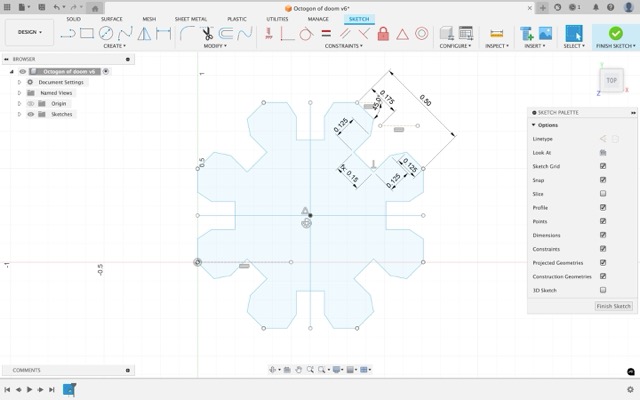The image size is (640, 400).
Task: Open the DESIGN workspace dropdown
Action: [29, 32]
